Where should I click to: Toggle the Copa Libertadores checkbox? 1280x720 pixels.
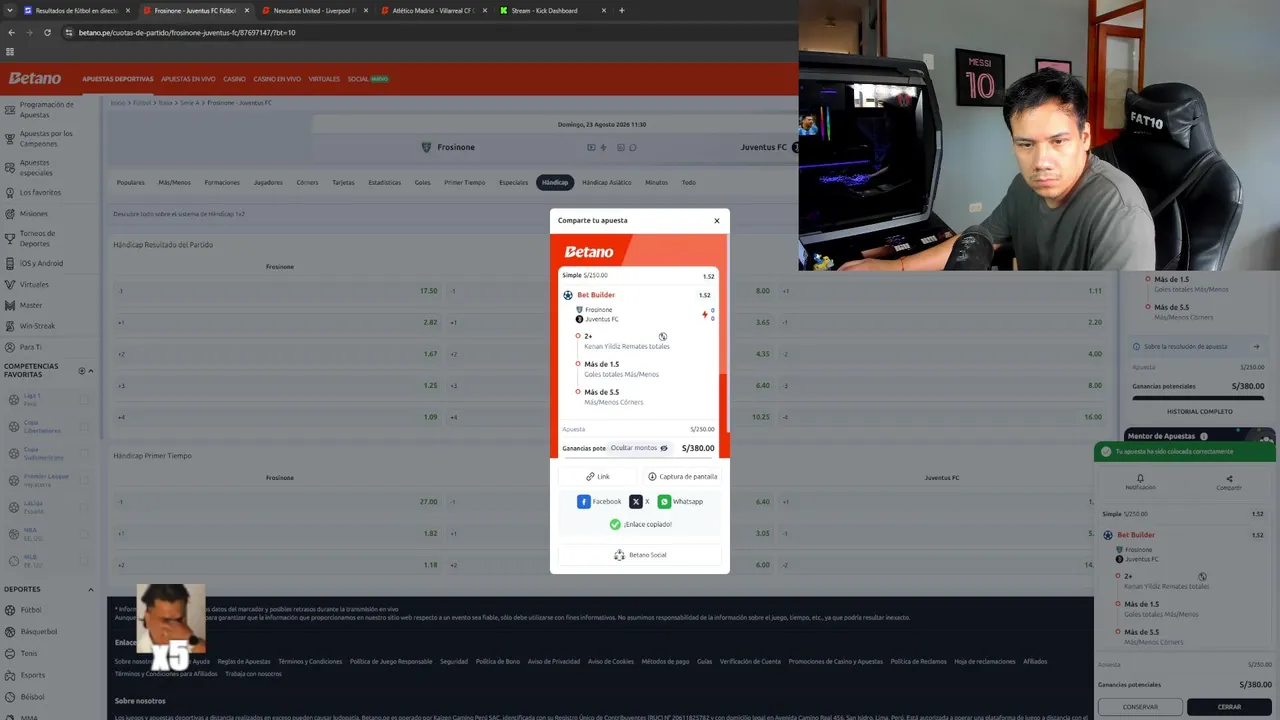pyautogui.click(x=84, y=426)
